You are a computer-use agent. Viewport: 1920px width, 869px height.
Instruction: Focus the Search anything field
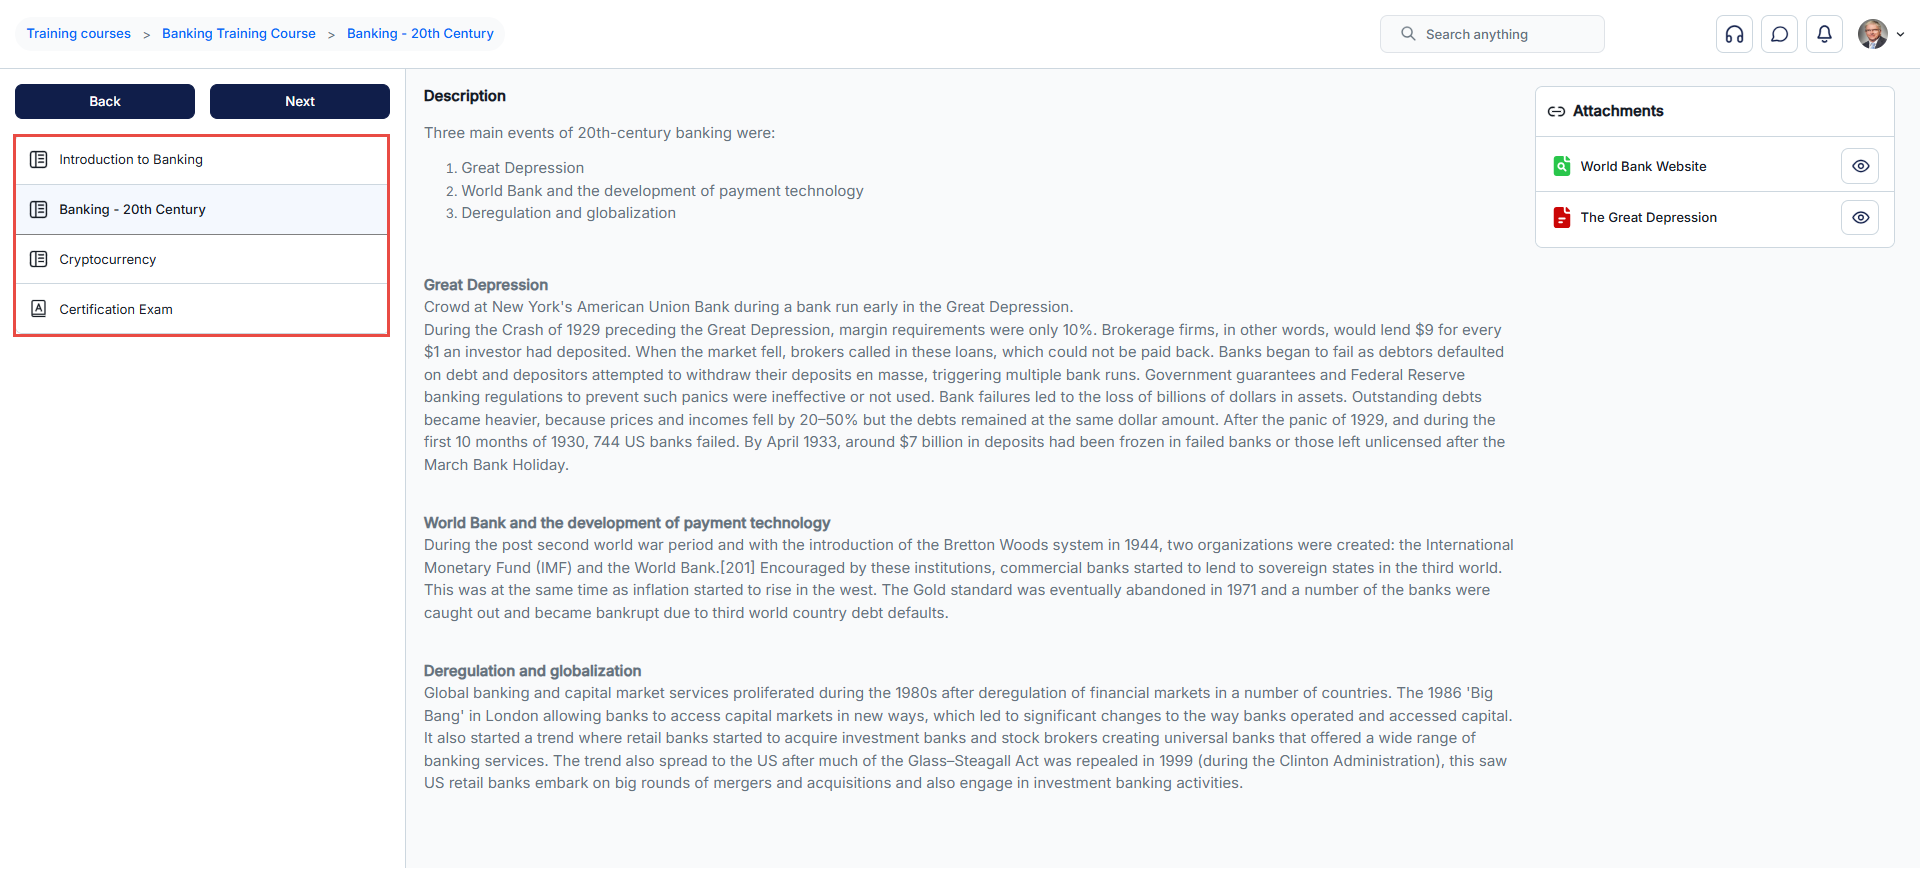pyautogui.click(x=1500, y=34)
